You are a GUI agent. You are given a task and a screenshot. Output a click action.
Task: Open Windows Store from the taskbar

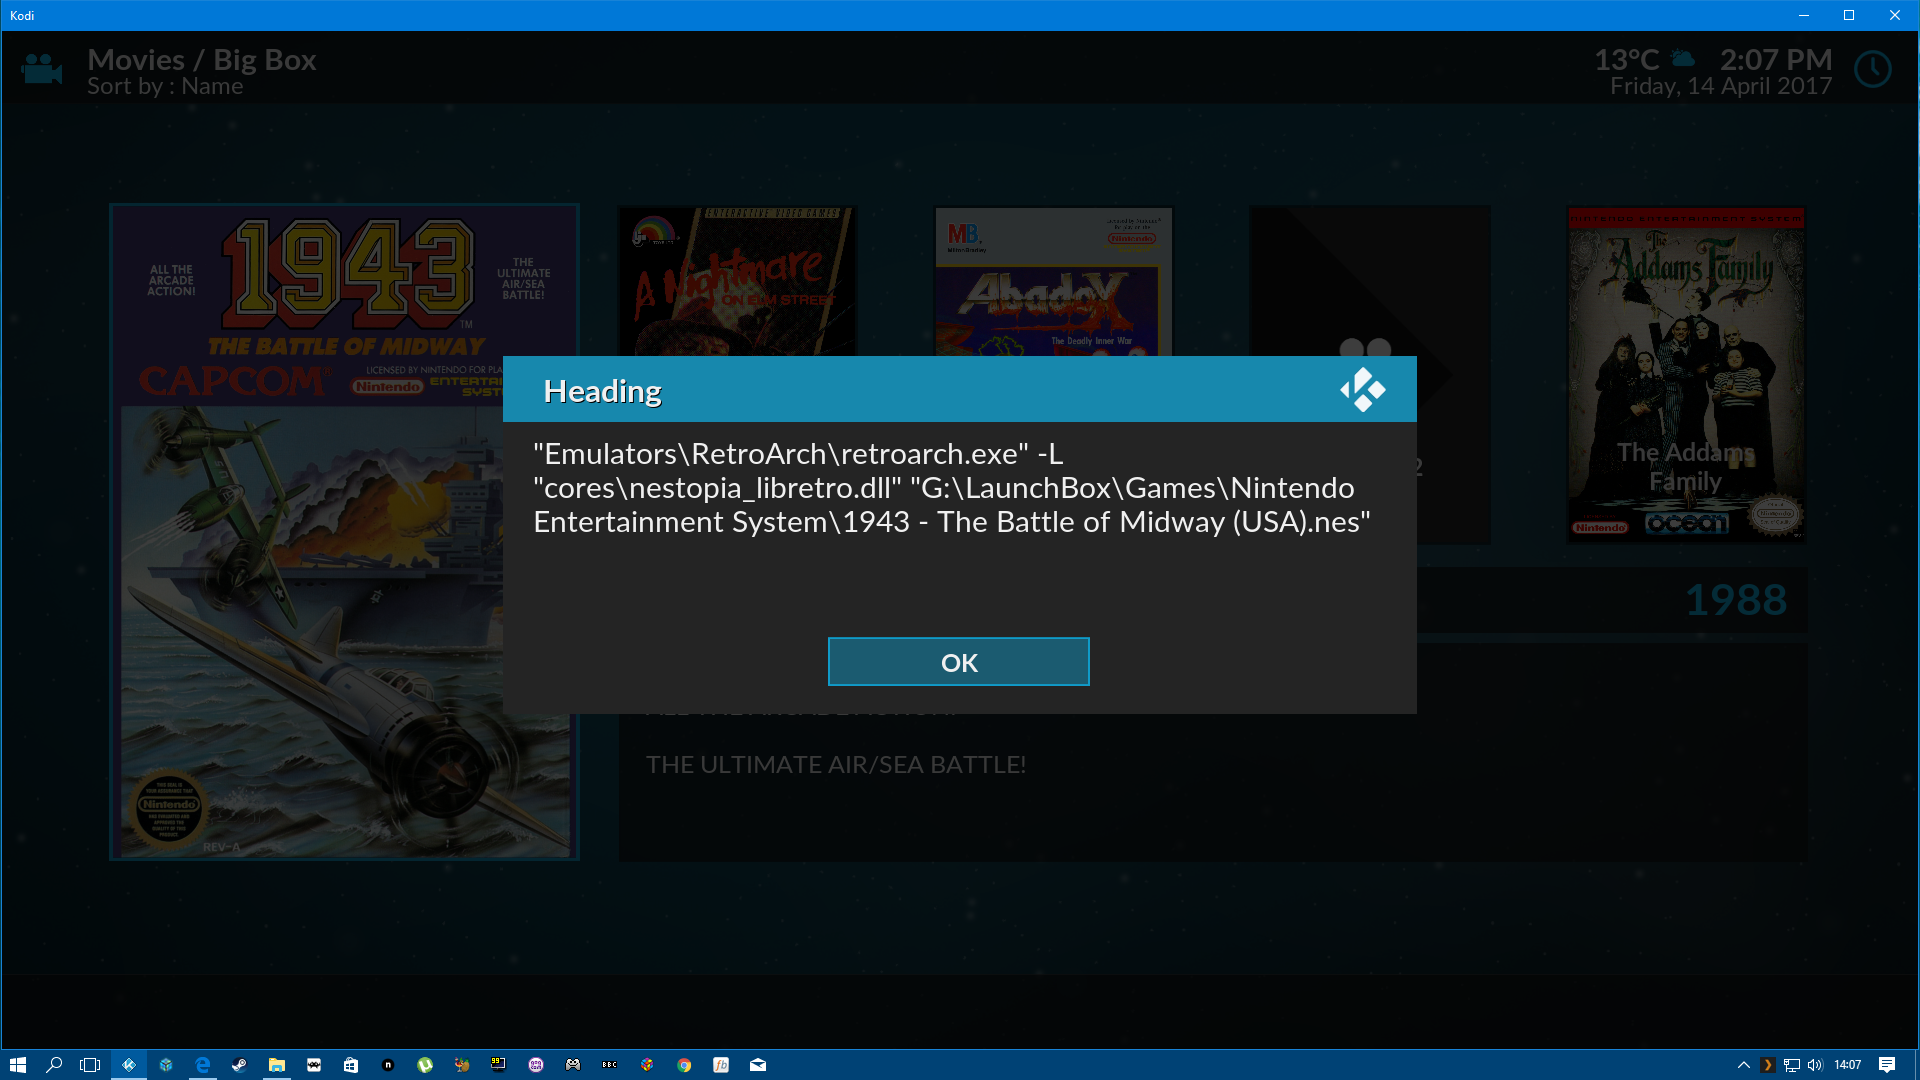pyautogui.click(x=351, y=1065)
